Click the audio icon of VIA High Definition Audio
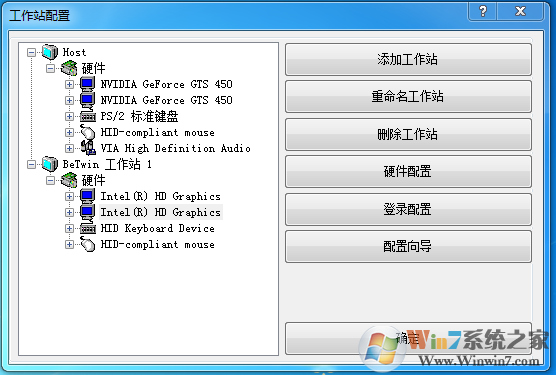The width and height of the screenshot is (556, 375). point(88,148)
